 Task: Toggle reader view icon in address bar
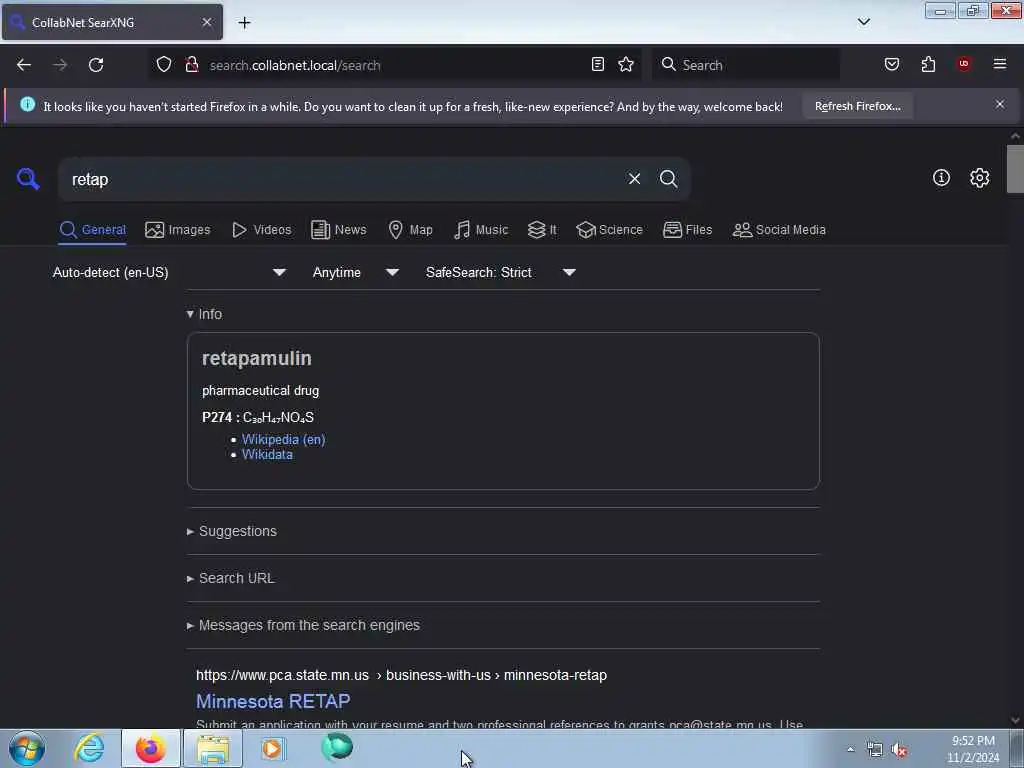click(598, 65)
